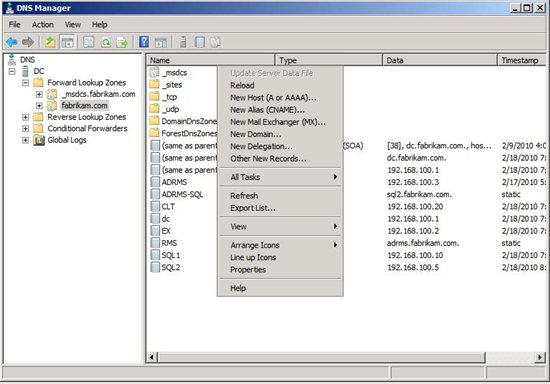Click the blue Back arrow in toolbar
550x384 pixels.
[x=12, y=42]
